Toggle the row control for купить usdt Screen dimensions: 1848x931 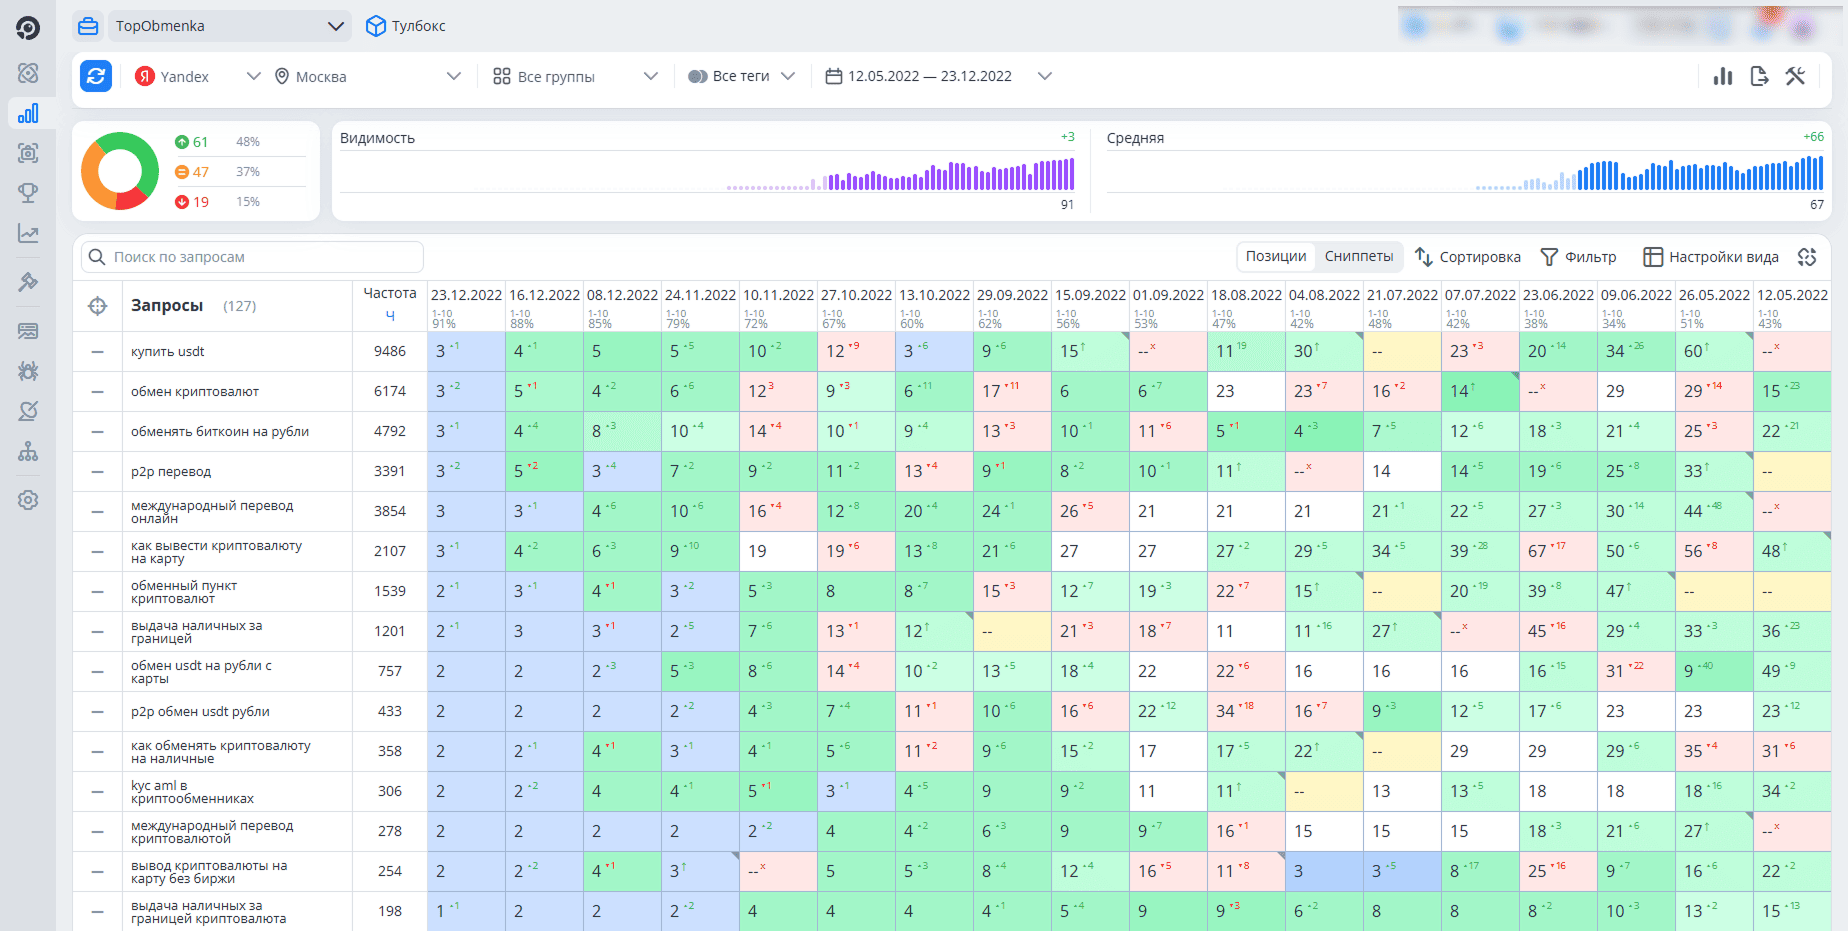click(x=97, y=352)
